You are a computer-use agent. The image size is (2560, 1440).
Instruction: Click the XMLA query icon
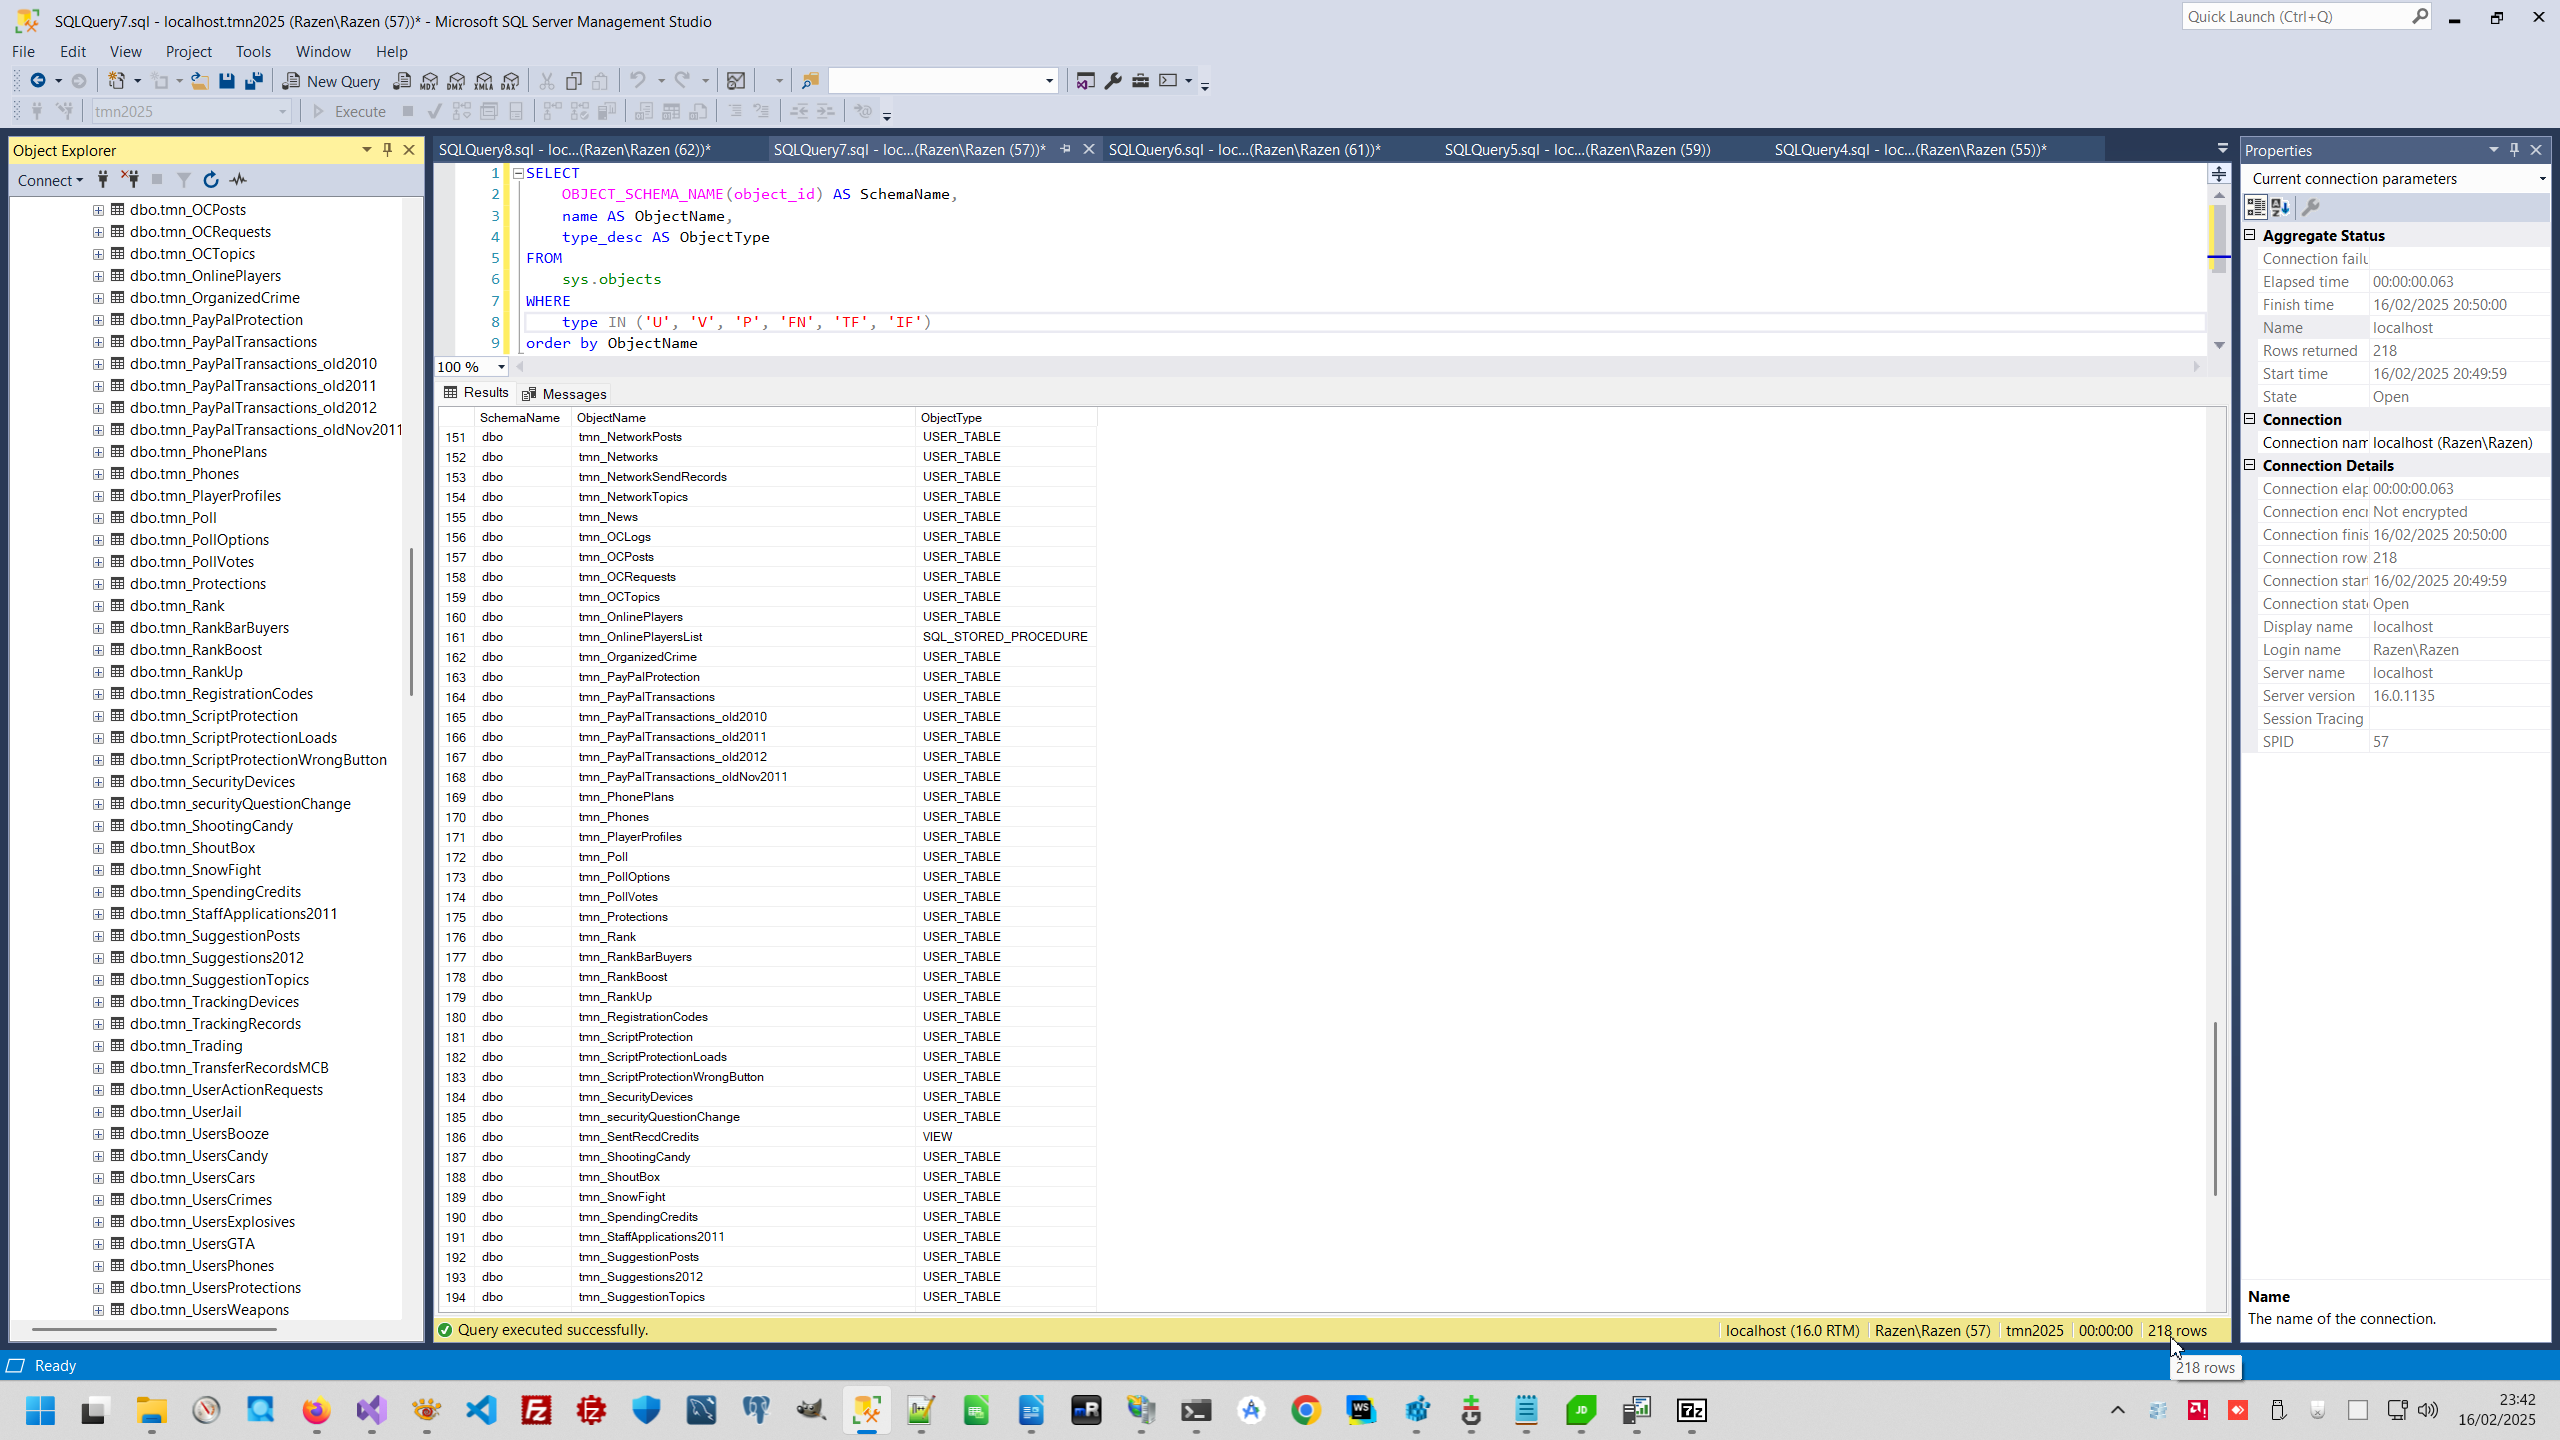(484, 81)
